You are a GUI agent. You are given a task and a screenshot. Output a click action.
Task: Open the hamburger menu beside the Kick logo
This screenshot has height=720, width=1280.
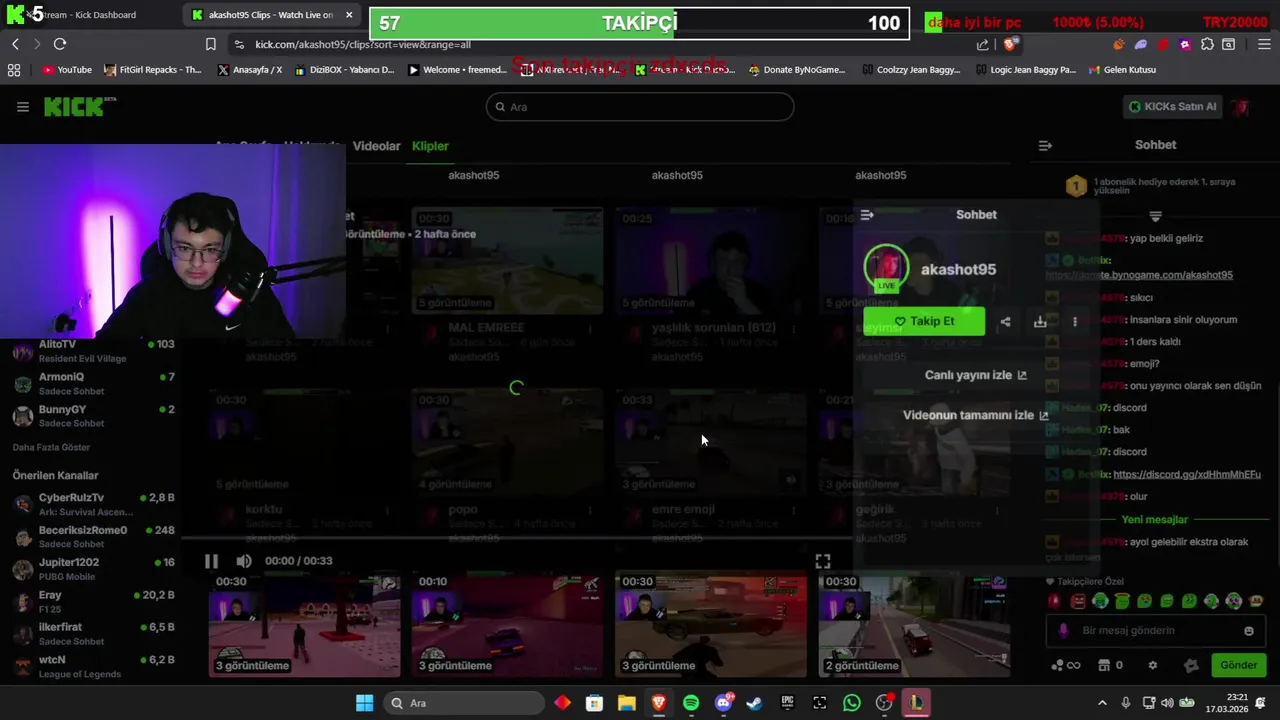[22, 107]
